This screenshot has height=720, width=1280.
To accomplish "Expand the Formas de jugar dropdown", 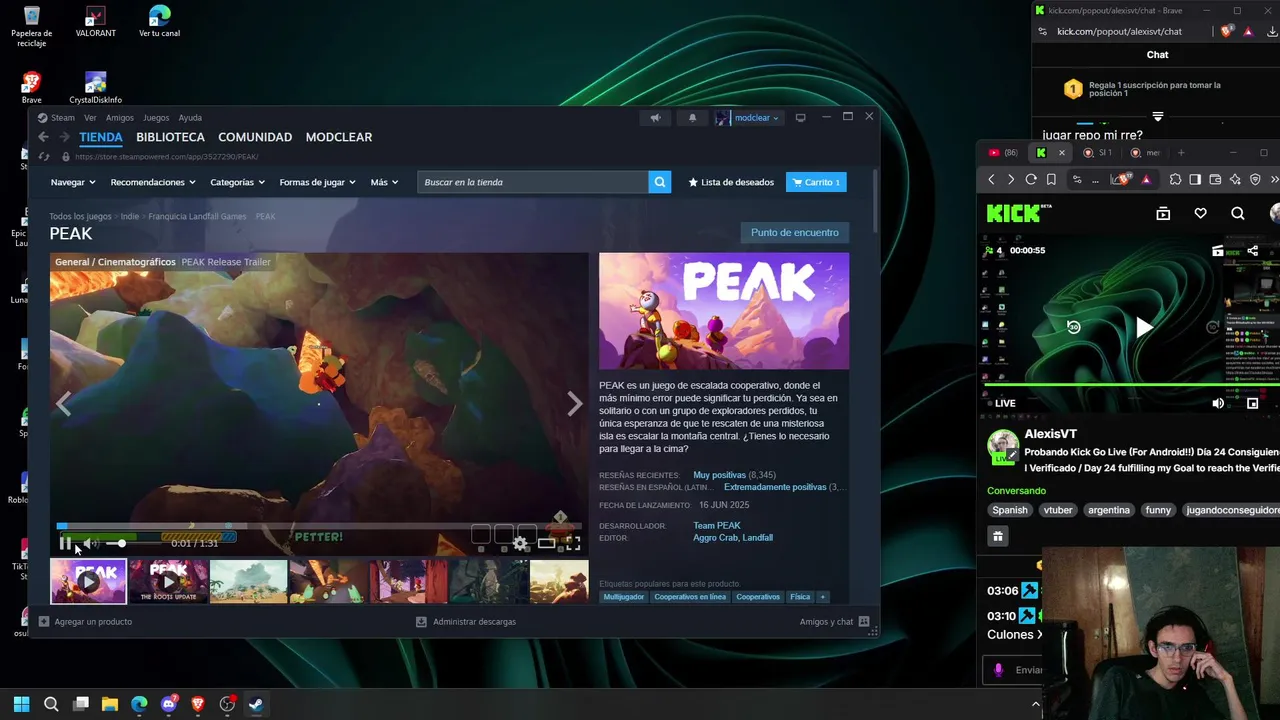I will [318, 182].
